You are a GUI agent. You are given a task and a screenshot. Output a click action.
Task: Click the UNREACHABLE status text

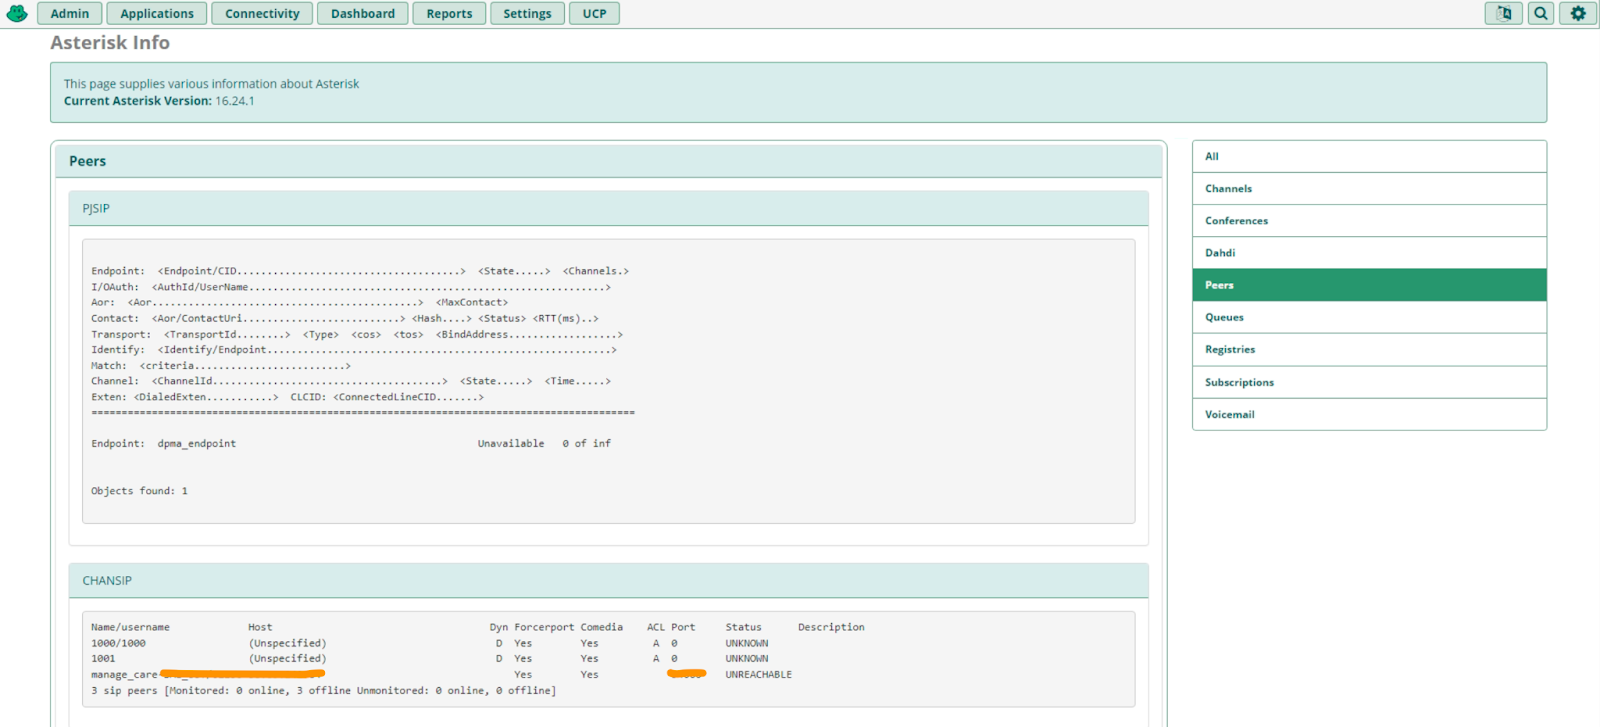[758, 675]
